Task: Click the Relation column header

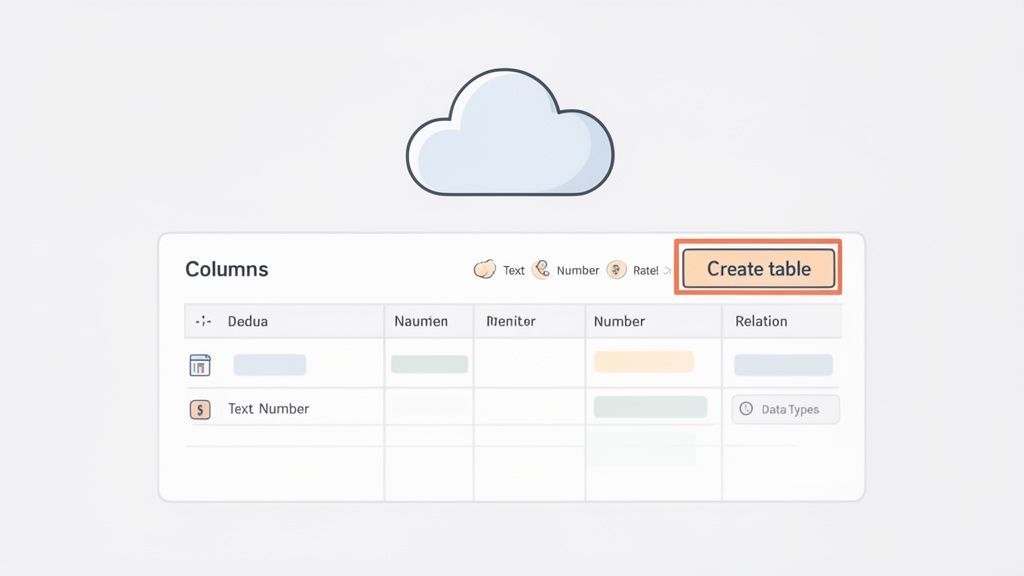Action: [761, 321]
